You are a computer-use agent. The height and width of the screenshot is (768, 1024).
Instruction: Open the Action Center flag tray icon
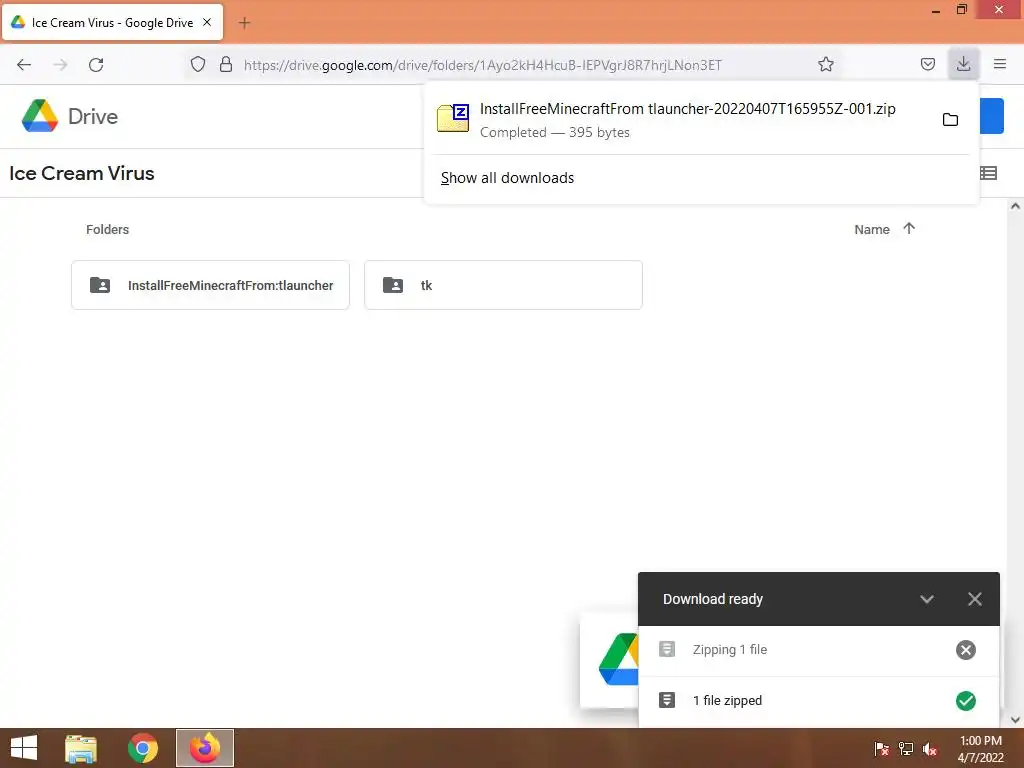881,749
